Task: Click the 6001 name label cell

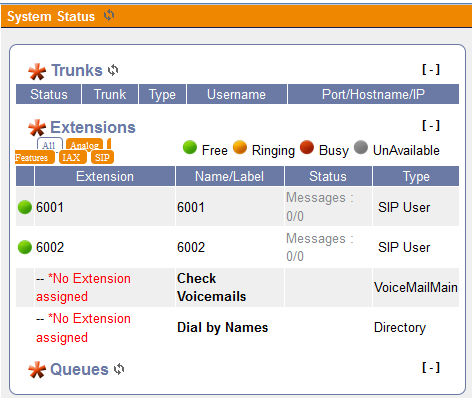Action: 230,207
